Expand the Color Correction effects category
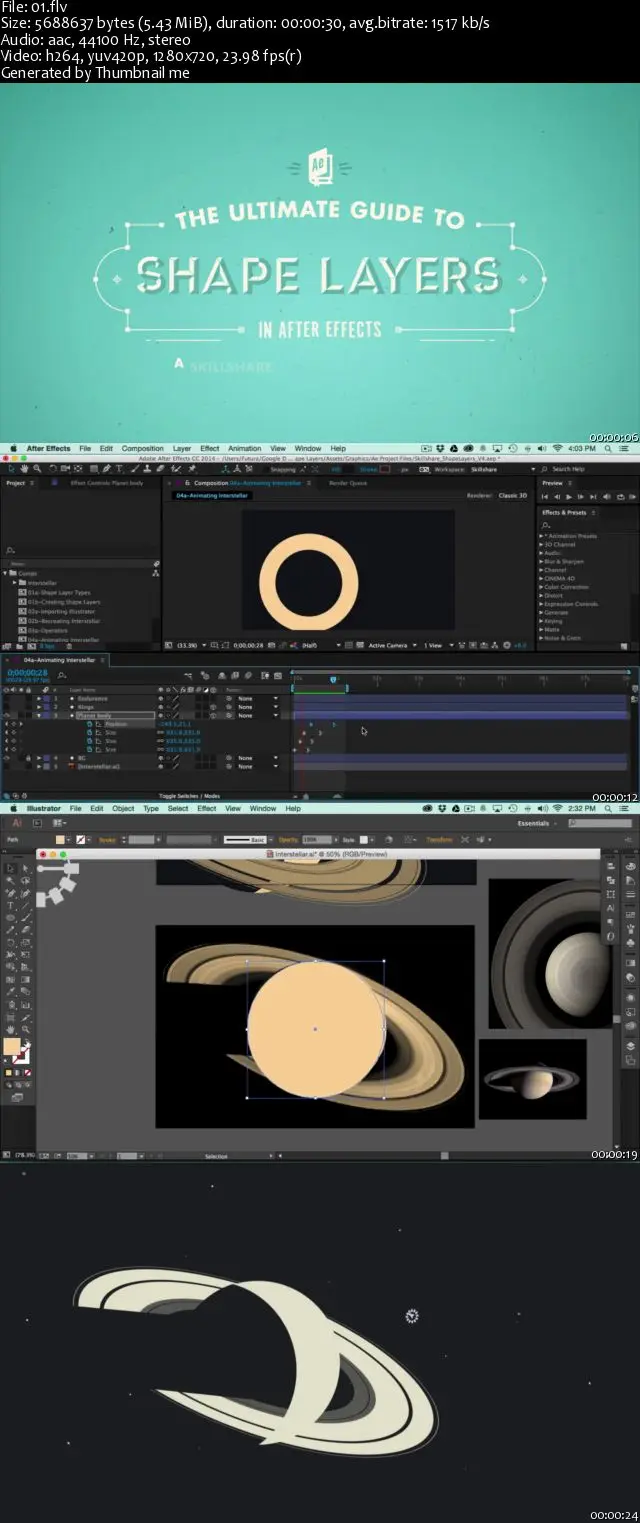Image resolution: width=640 pixels, height=1523 pixels. click(542, 587)
